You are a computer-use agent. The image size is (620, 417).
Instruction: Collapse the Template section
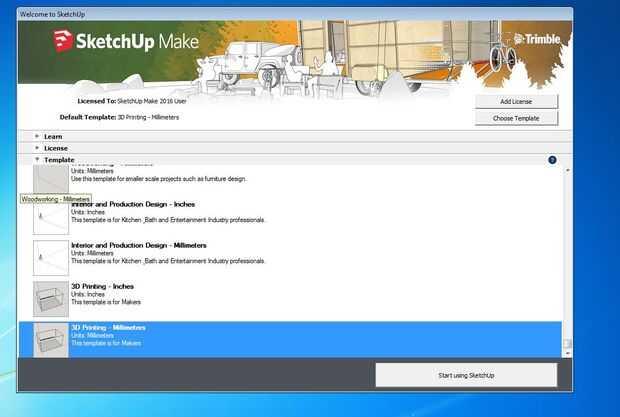pos(37,159)
